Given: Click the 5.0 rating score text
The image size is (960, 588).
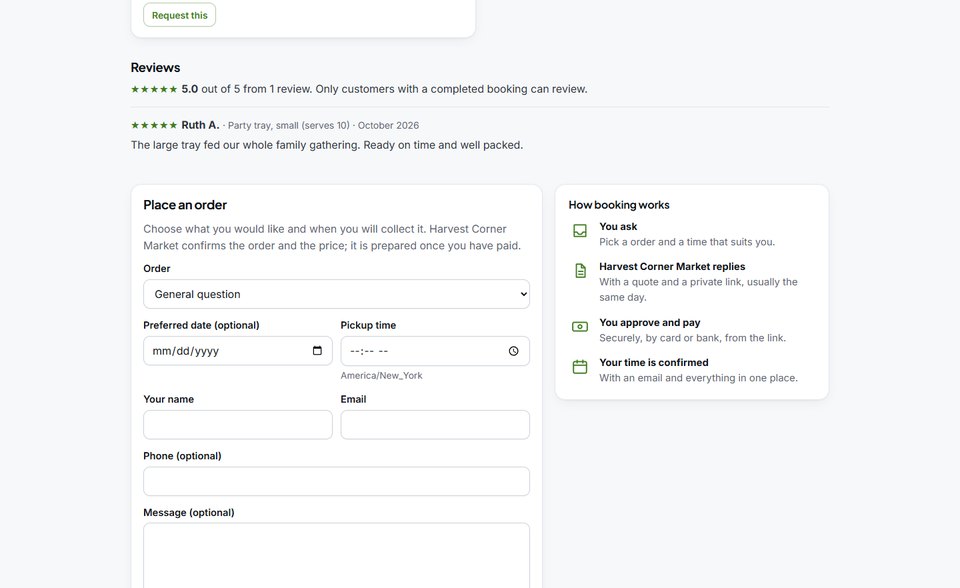Looking at the screenshot, I should click(190, 89).
